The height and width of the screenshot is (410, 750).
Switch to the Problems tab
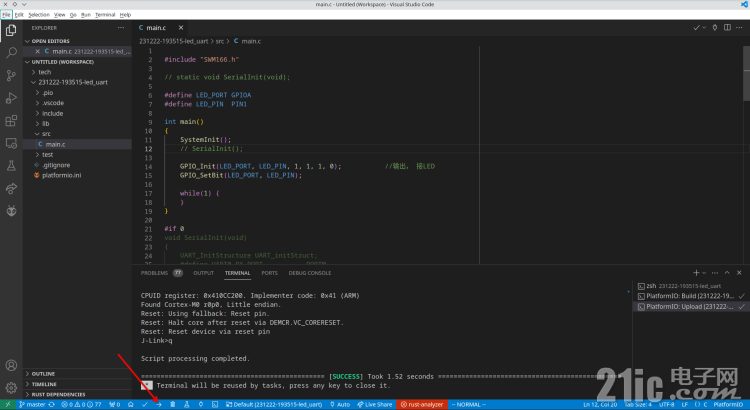click(x=161, y=273)
